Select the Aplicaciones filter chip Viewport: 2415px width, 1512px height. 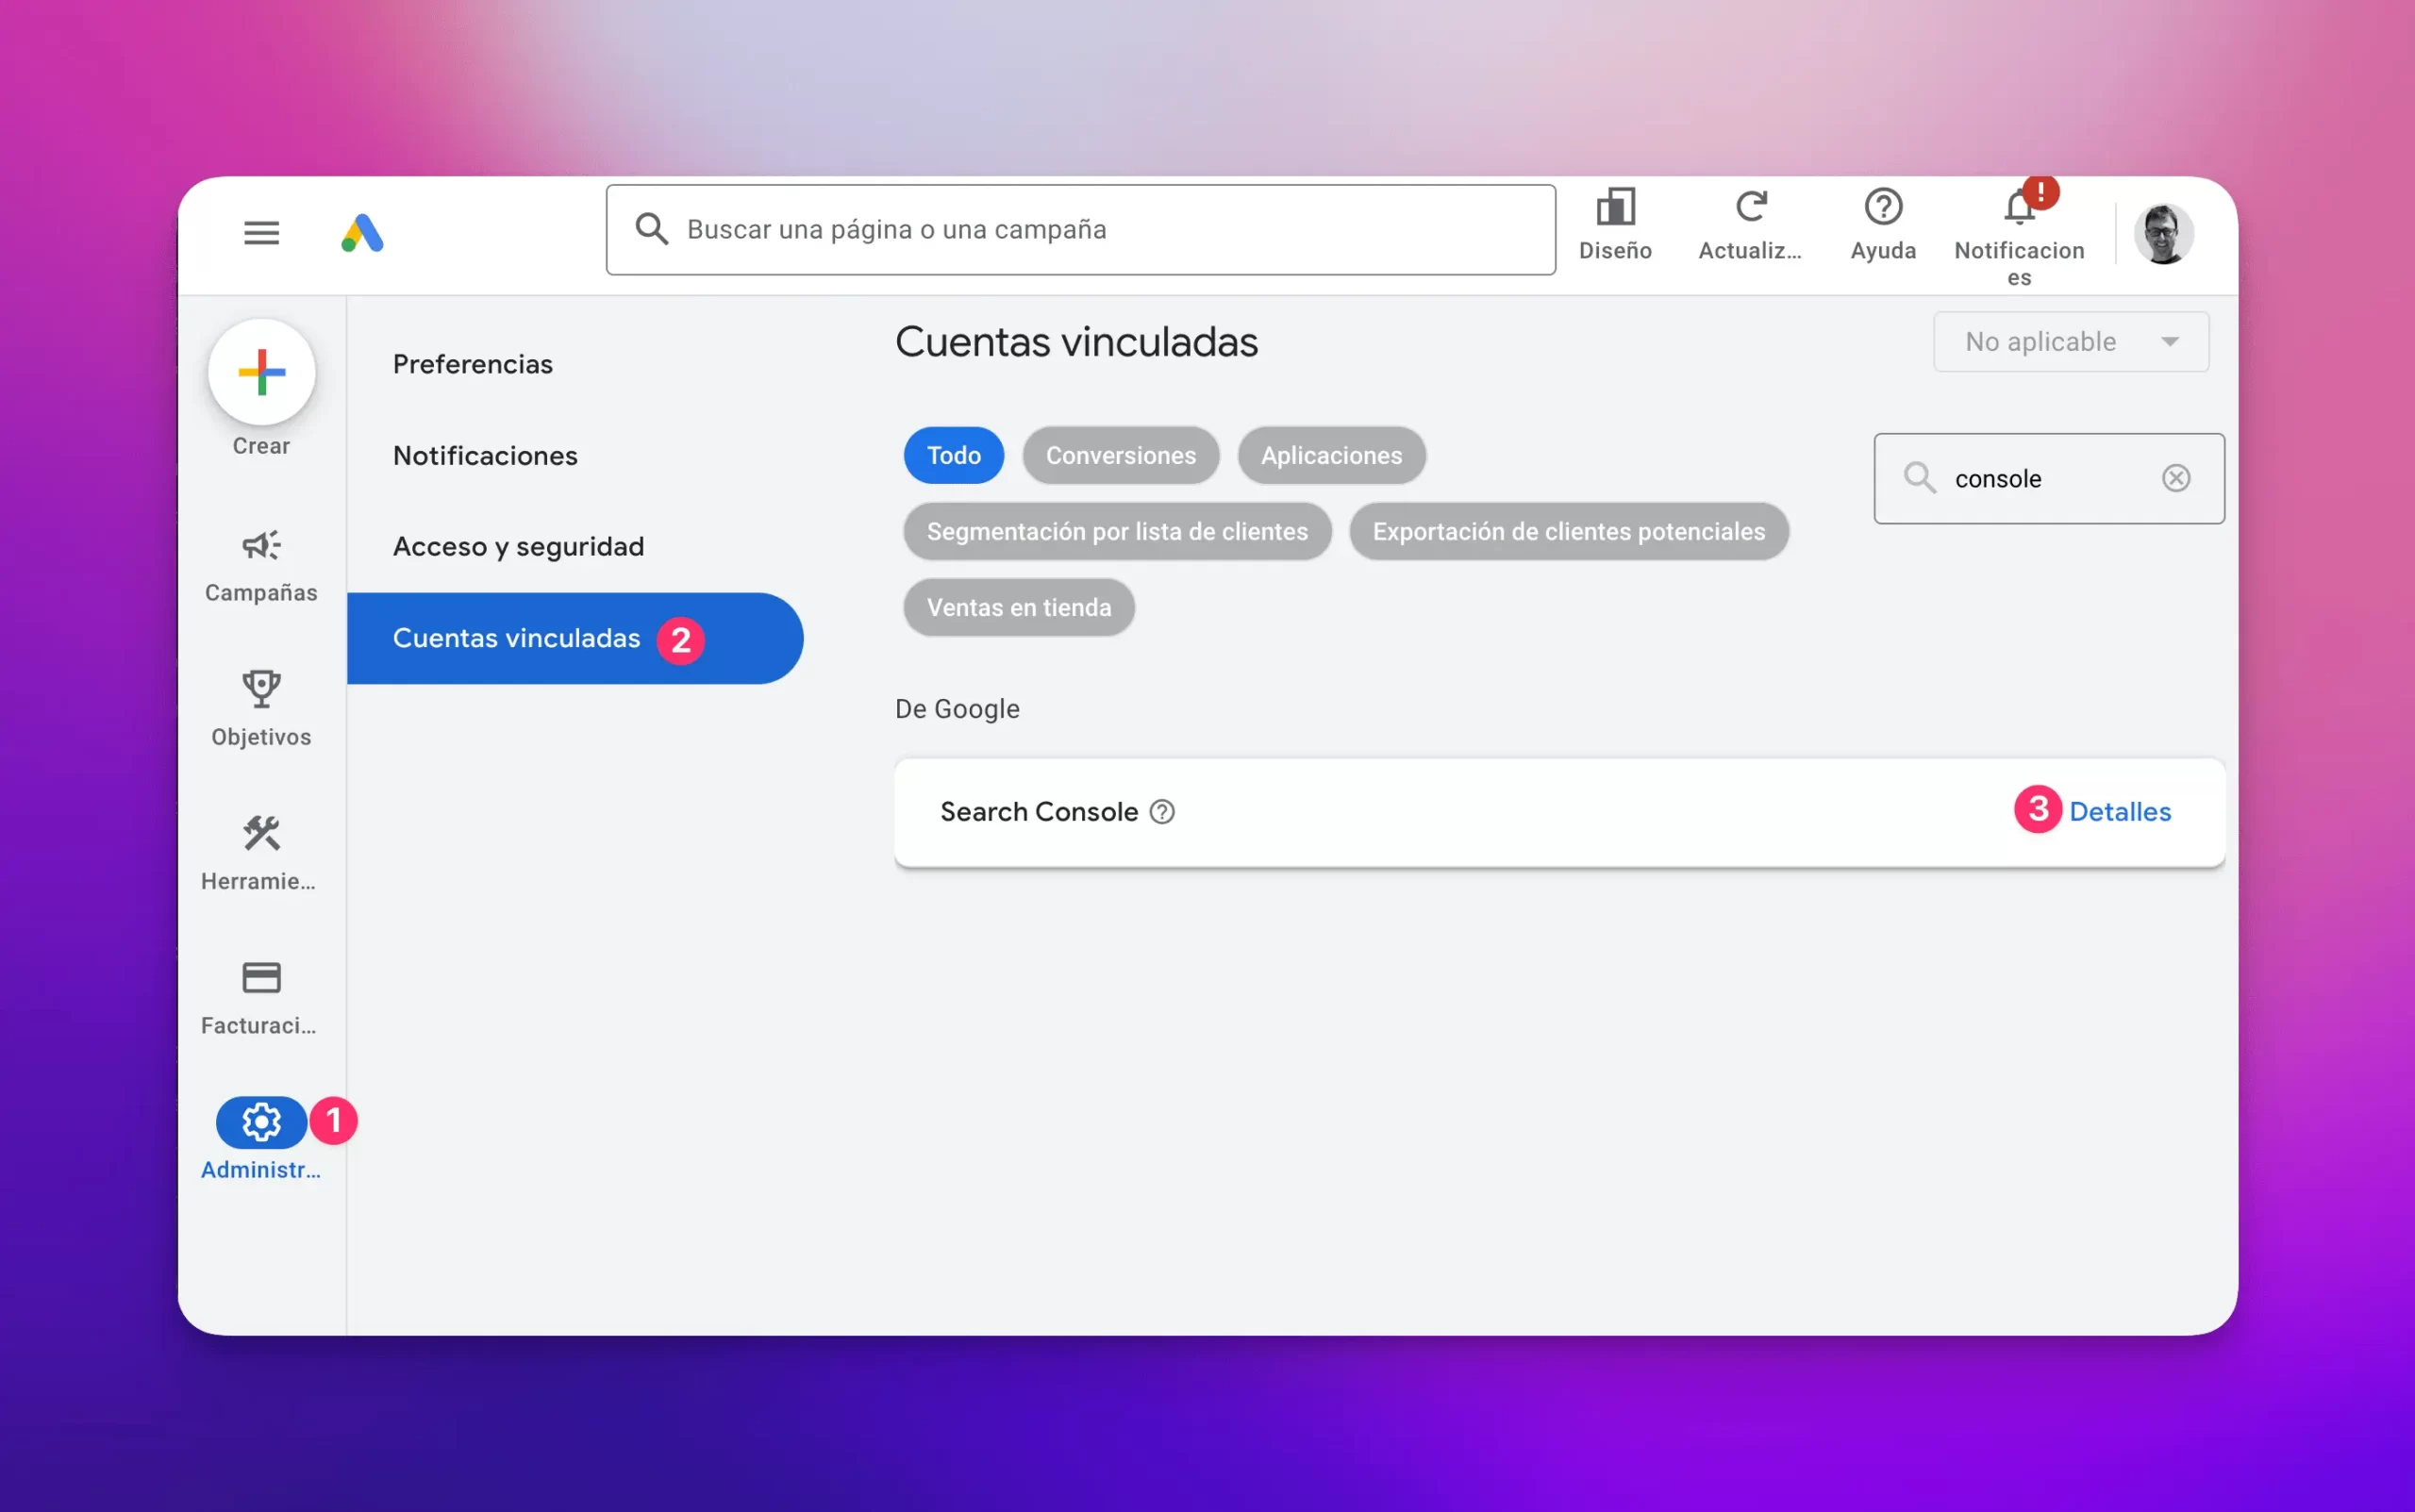(1331, 455)
